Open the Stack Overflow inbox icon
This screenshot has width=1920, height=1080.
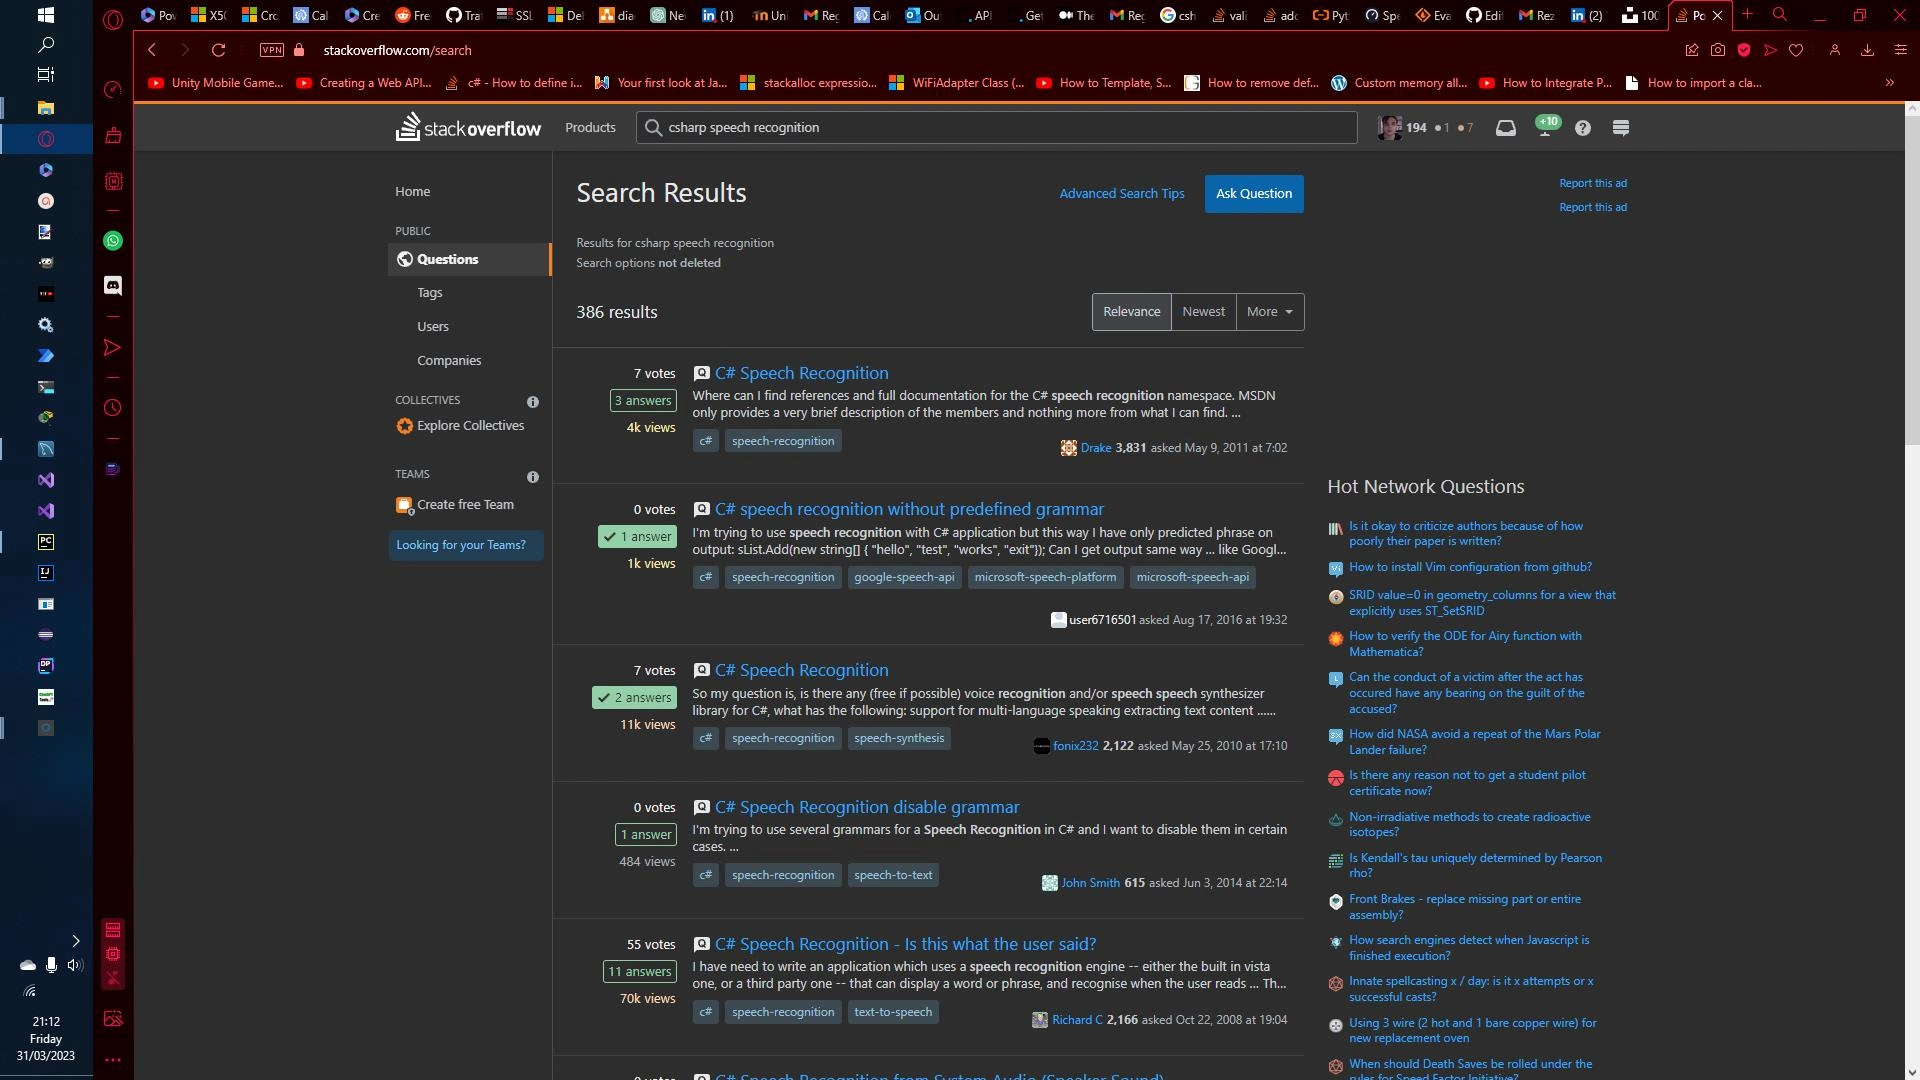tap(1505, 128)
